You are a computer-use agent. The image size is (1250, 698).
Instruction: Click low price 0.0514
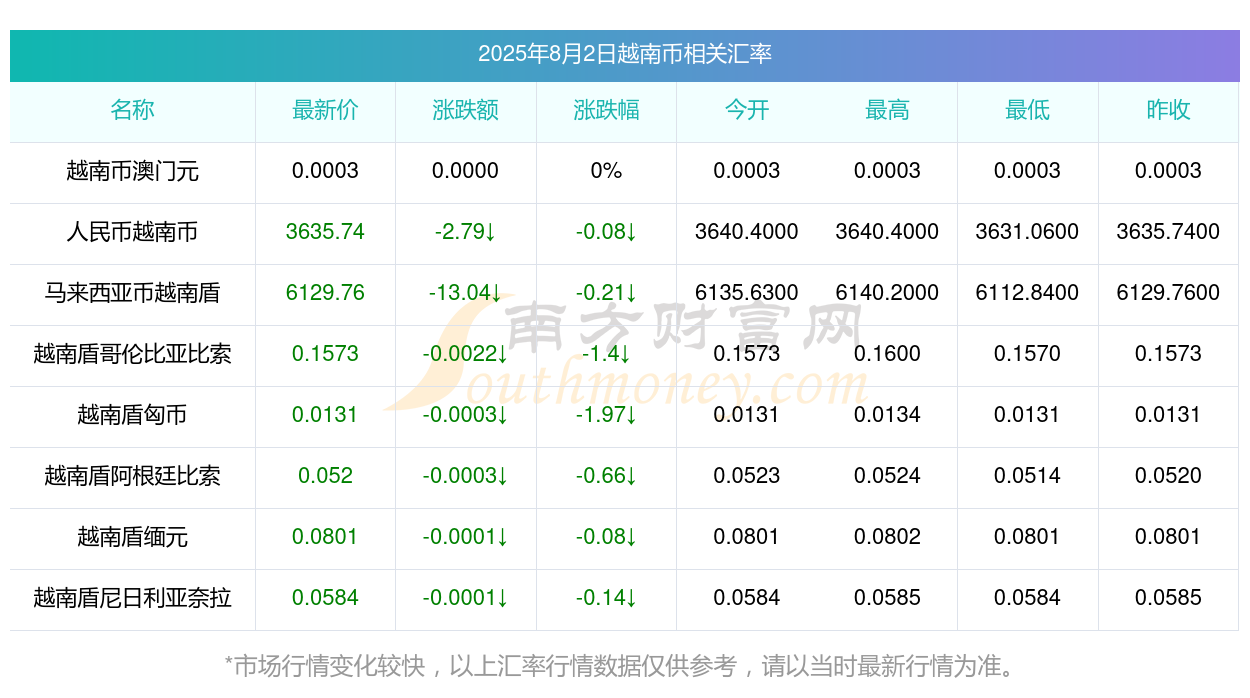(x=1028, y=476)
